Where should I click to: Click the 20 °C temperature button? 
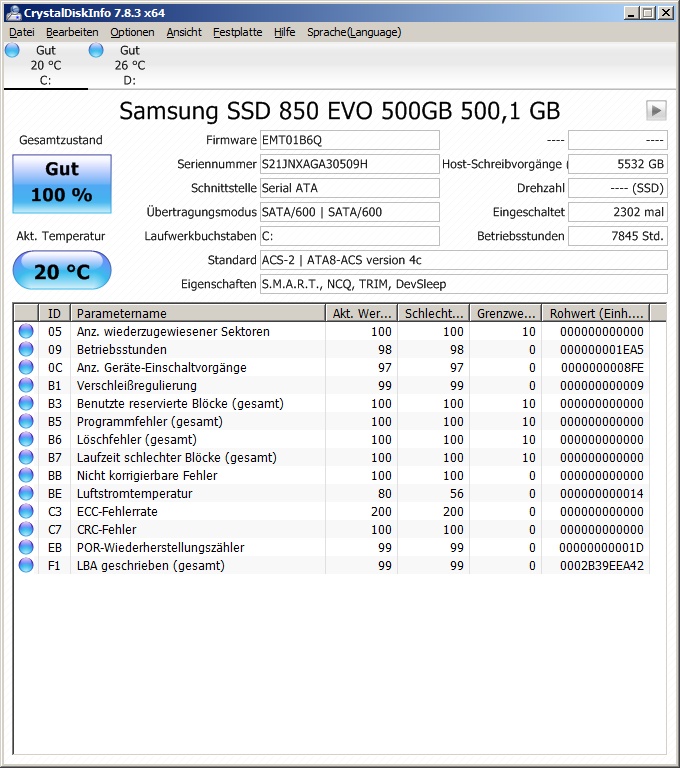(62, 270)
